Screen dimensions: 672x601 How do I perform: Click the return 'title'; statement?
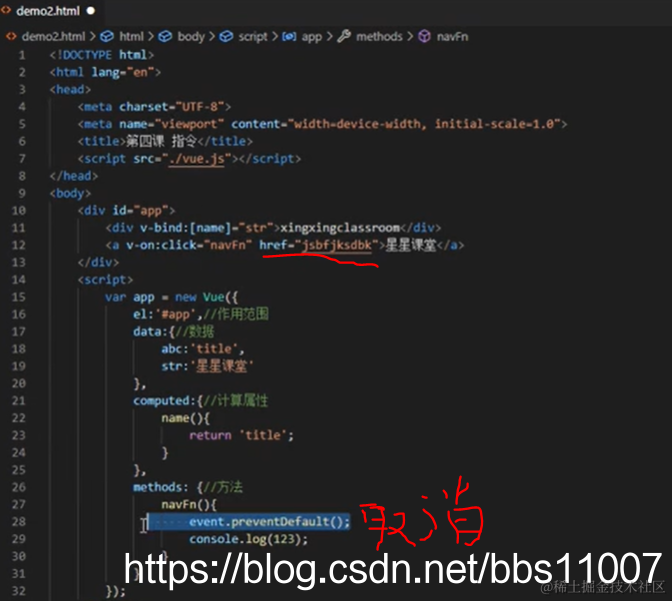pyautogui.click(x=242, y=436)
